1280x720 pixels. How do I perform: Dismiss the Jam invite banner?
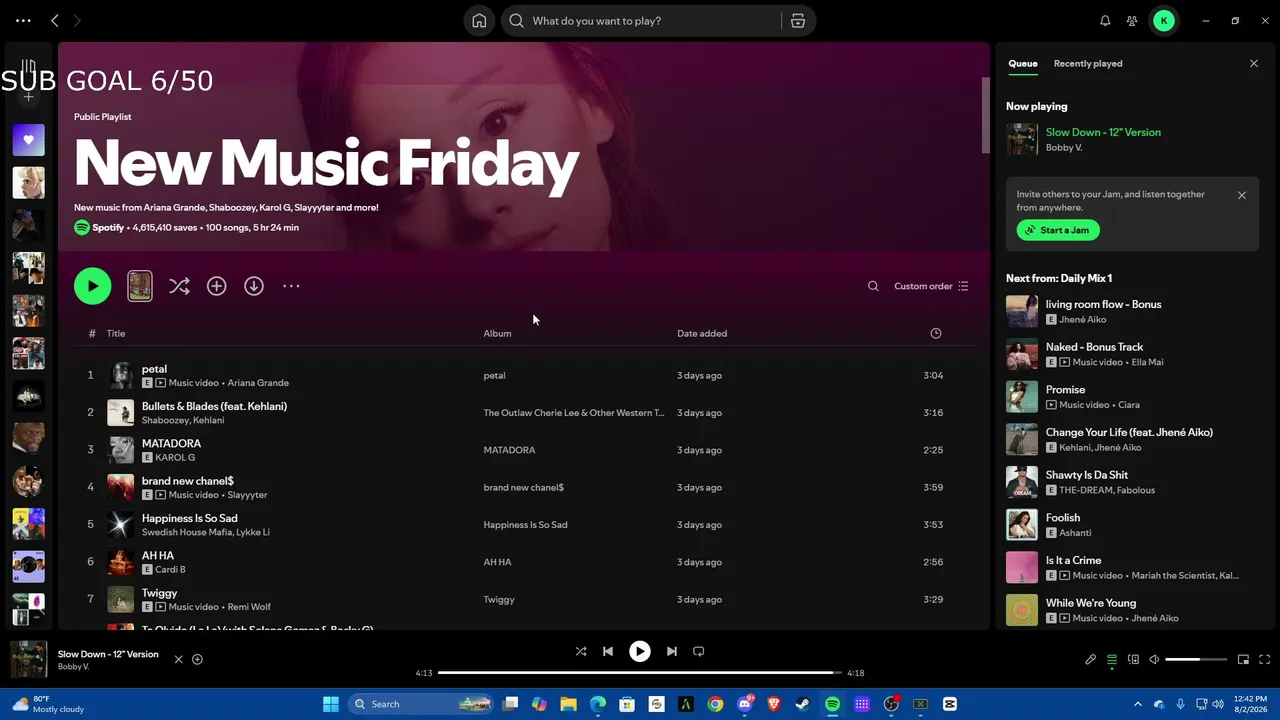[x=1242, y=196]
